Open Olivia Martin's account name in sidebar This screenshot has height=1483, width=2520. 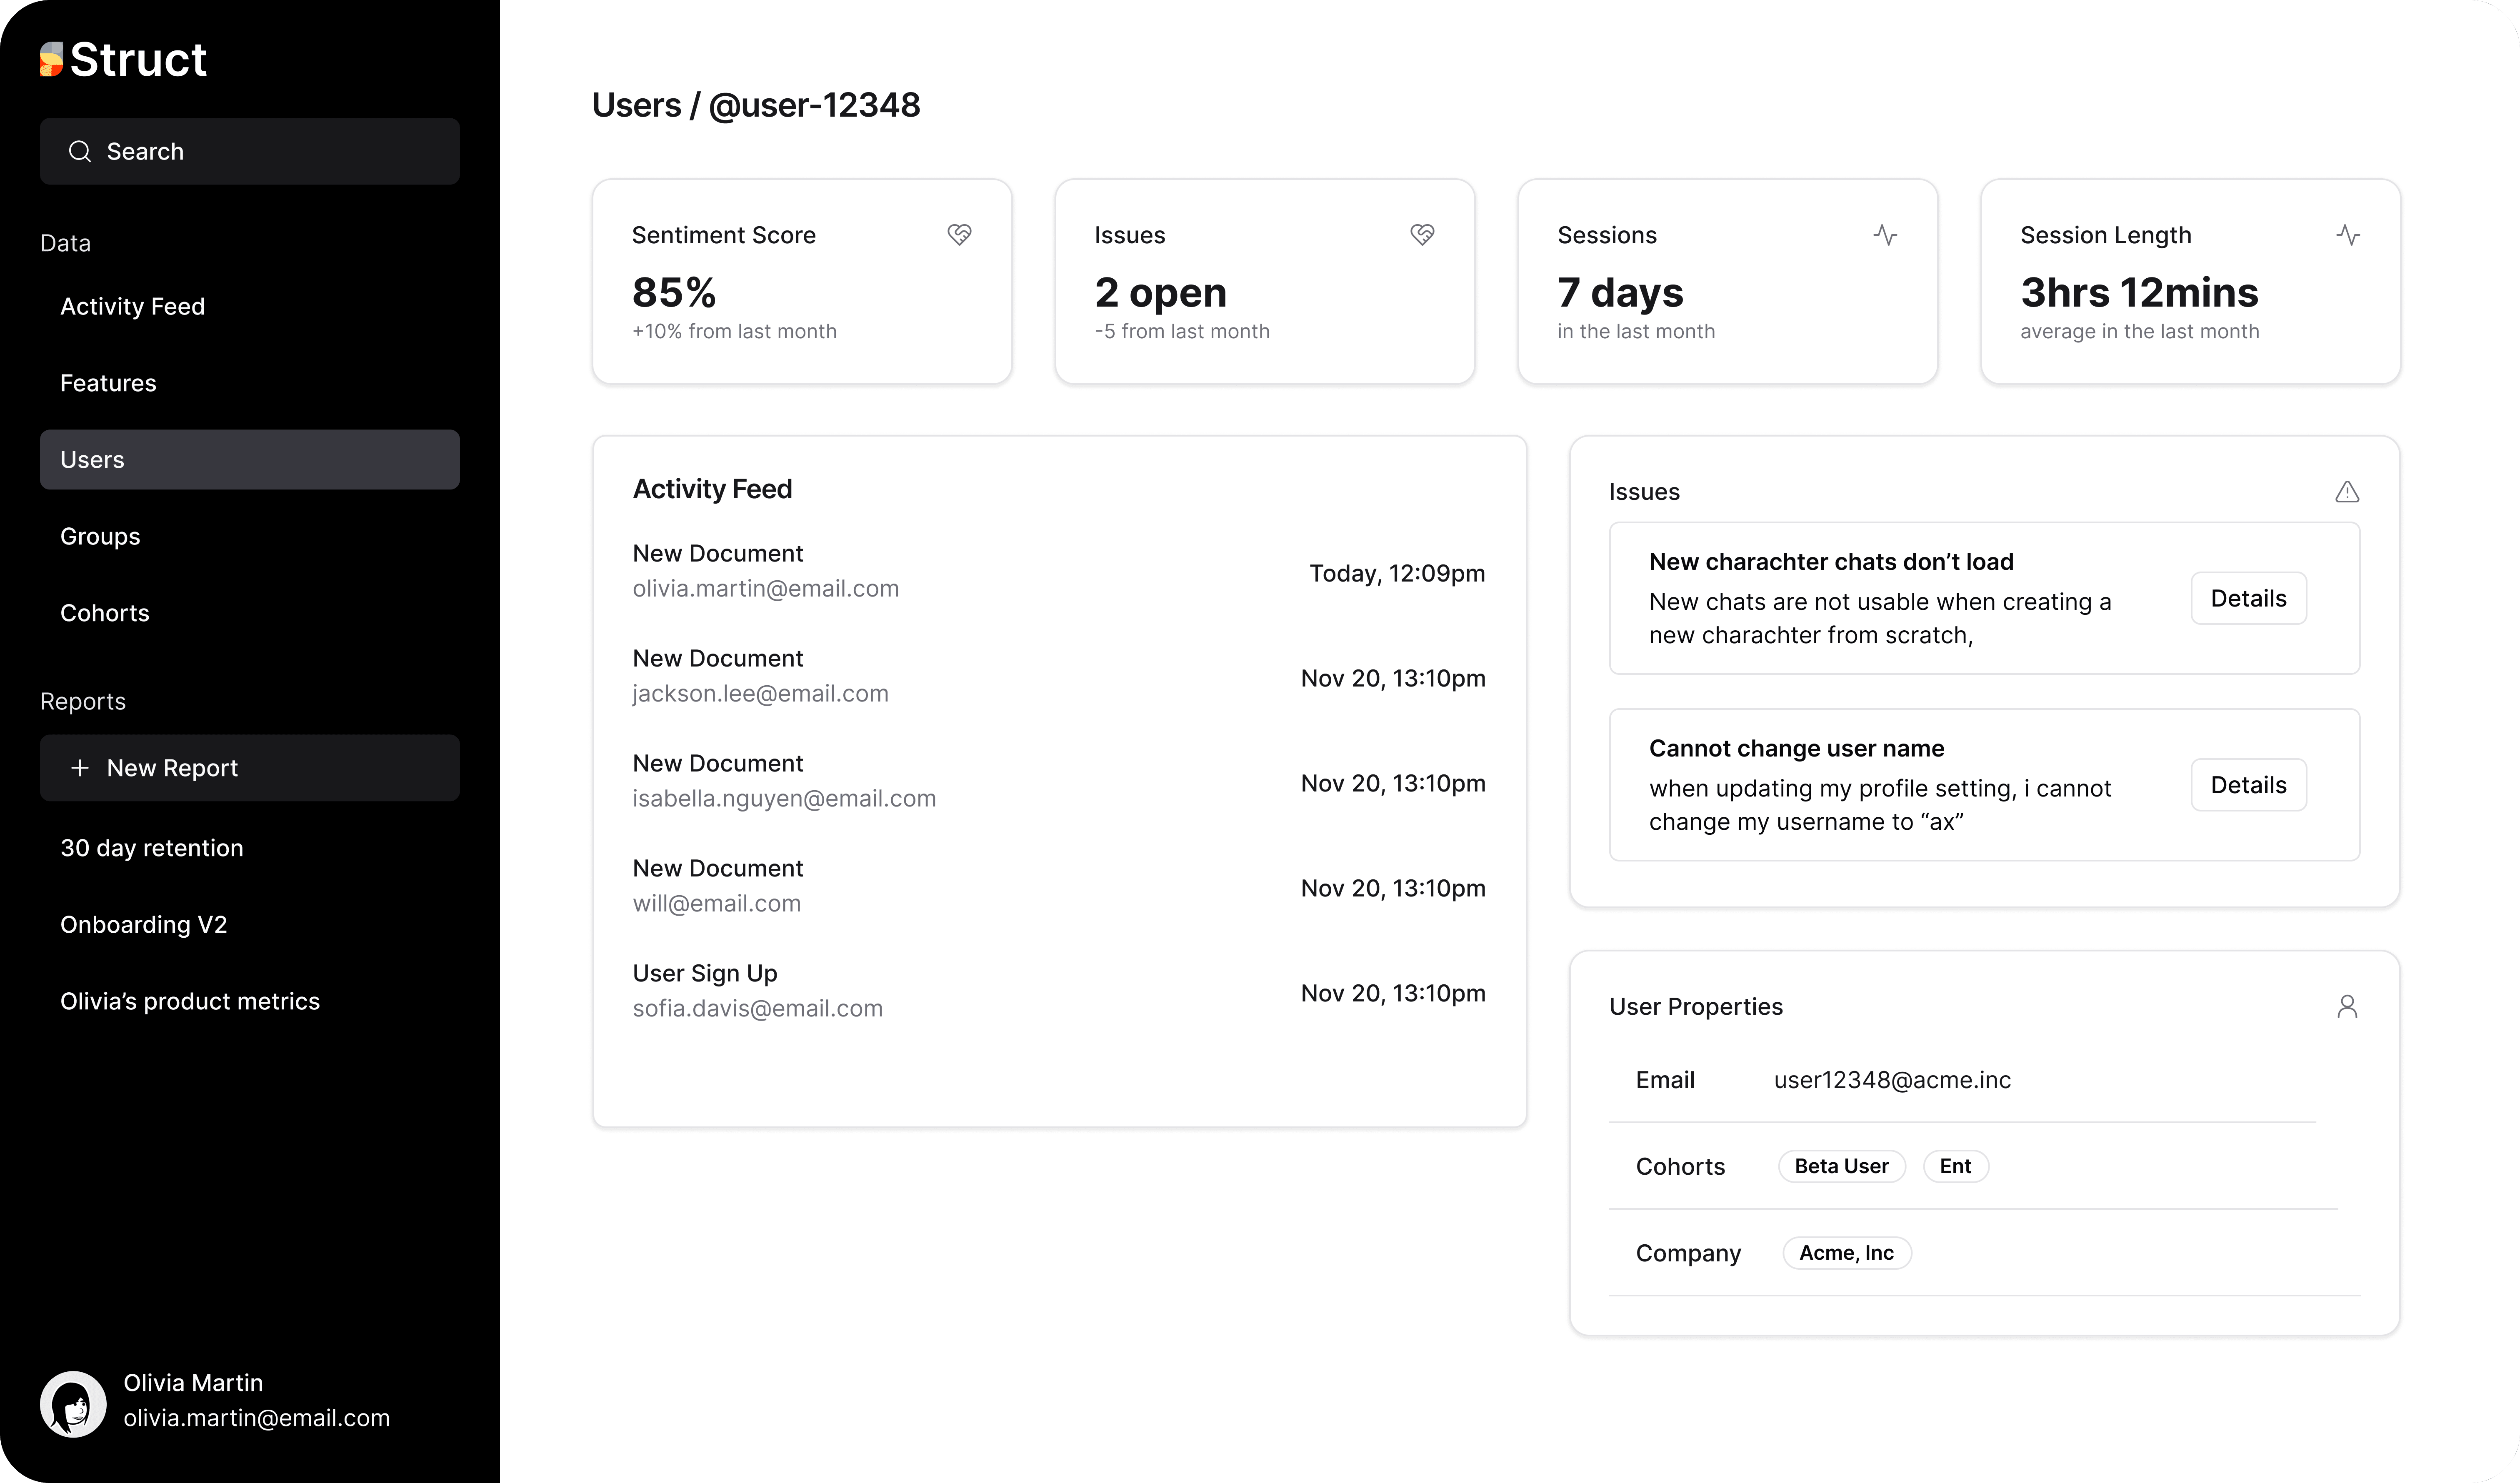193,1383
